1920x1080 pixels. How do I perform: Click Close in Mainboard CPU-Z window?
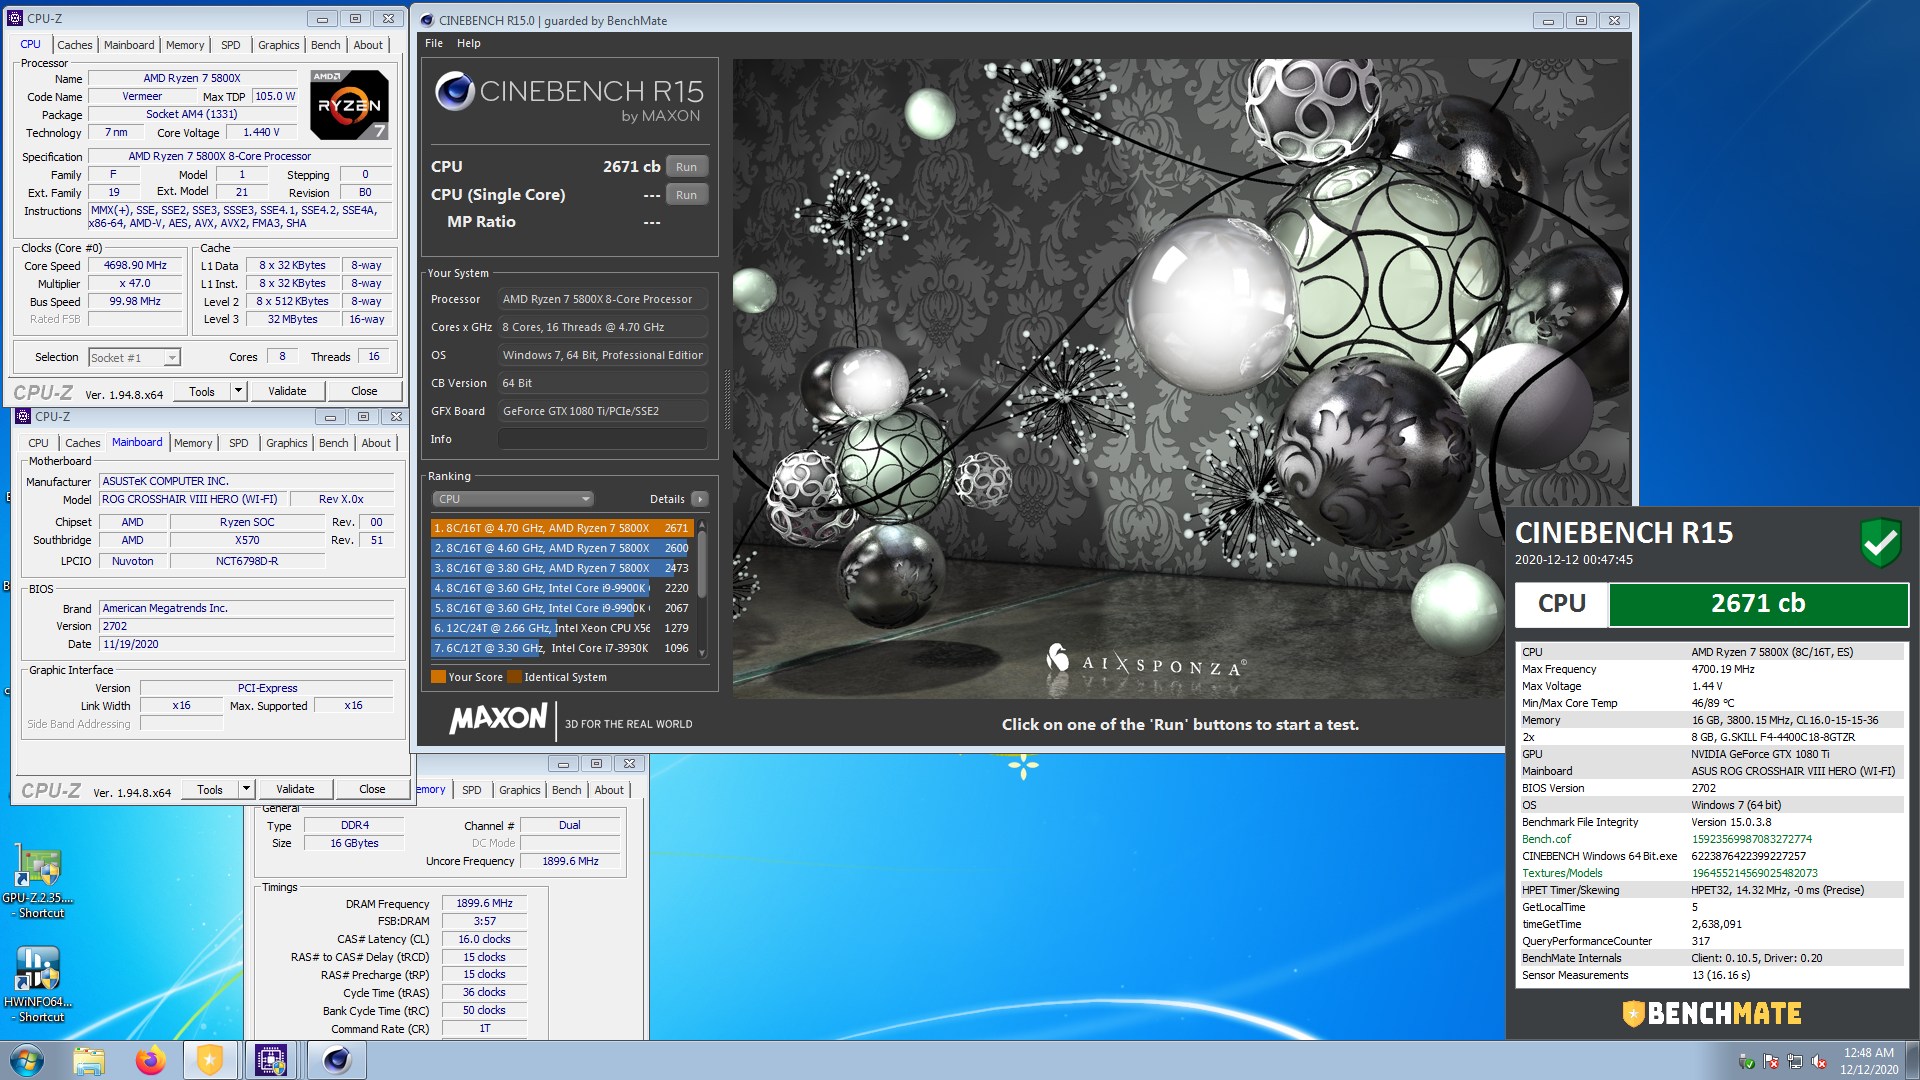tap(372, 789)
